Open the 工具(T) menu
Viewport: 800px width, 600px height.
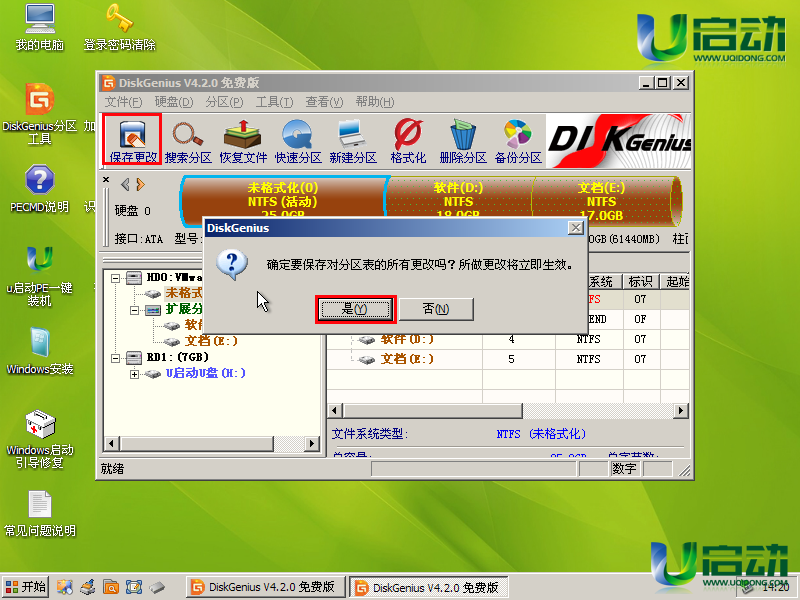(274, 102)
